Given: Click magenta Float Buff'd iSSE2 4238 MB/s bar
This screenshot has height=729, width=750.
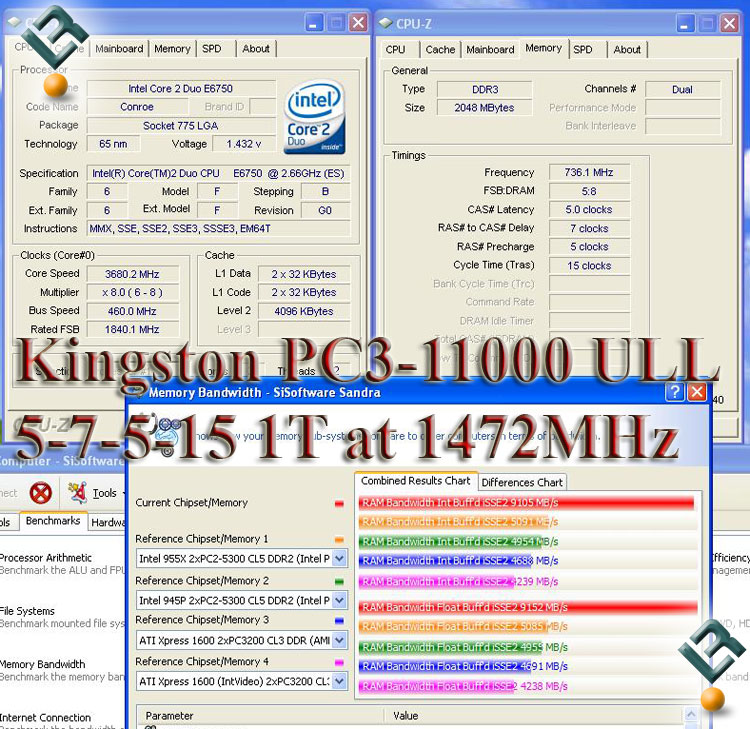Looking at the screenshot, I should click(438, 686).
